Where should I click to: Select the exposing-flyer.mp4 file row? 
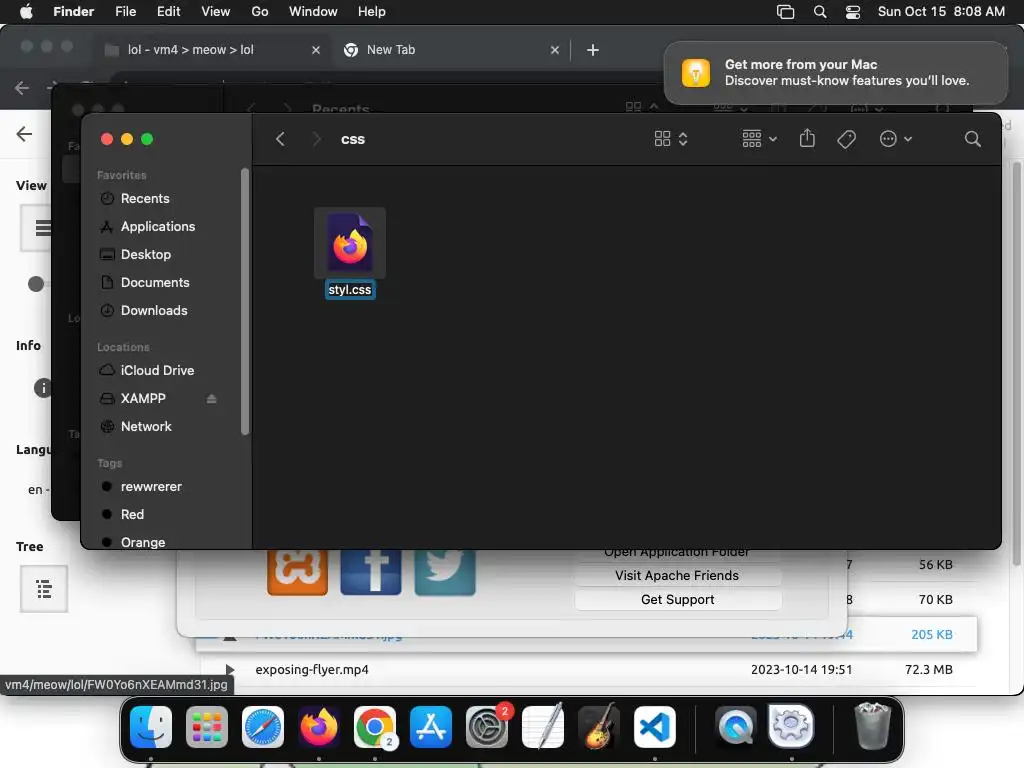click(x=586, y=669)
